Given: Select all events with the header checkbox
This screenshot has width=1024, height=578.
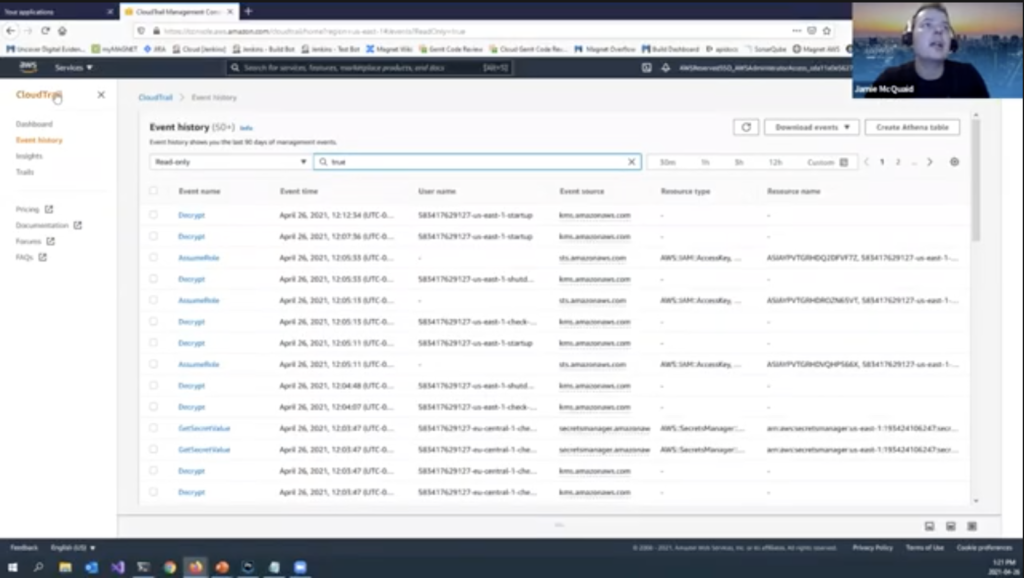Looking at the screenshot, I should click(153, 191).
